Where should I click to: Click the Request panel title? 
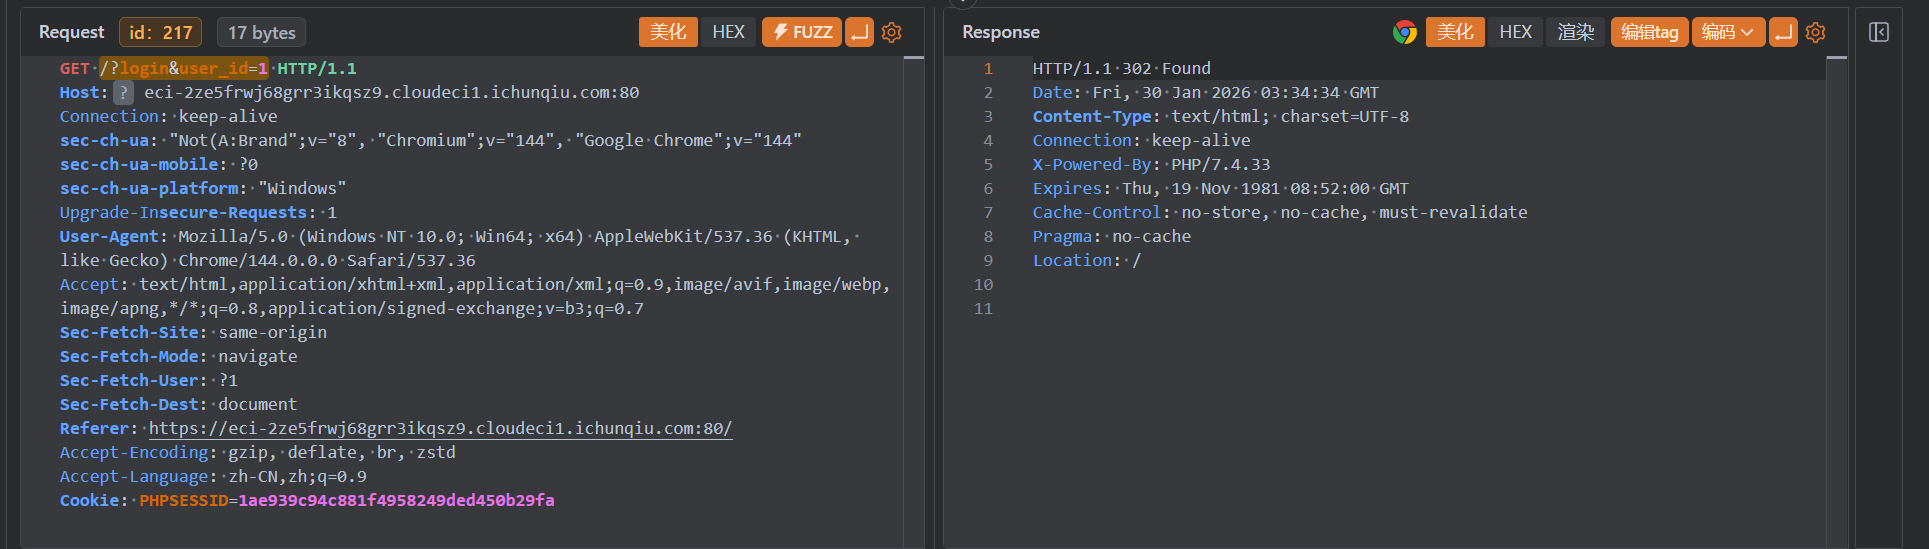click(x=71, y=32)
